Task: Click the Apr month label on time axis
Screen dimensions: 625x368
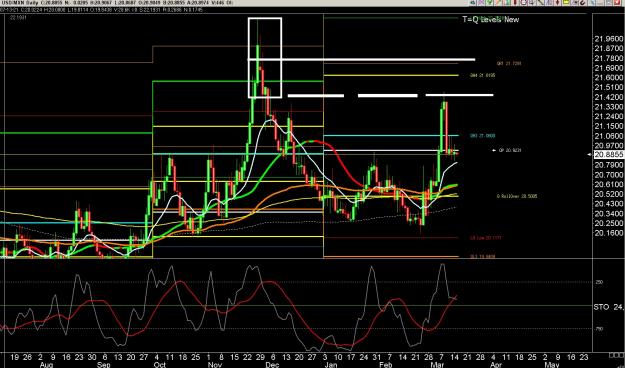Action: coord(496,364)
